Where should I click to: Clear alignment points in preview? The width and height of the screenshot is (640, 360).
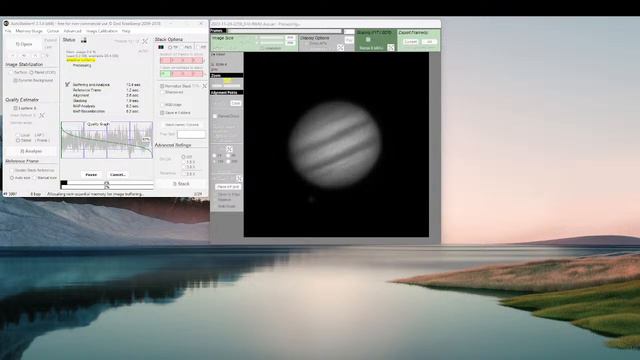click(236, 103)
